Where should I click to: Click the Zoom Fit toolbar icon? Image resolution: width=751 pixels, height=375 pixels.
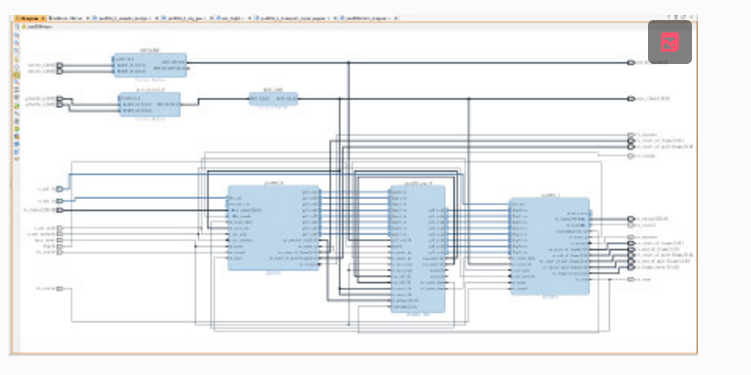point(17,50)
